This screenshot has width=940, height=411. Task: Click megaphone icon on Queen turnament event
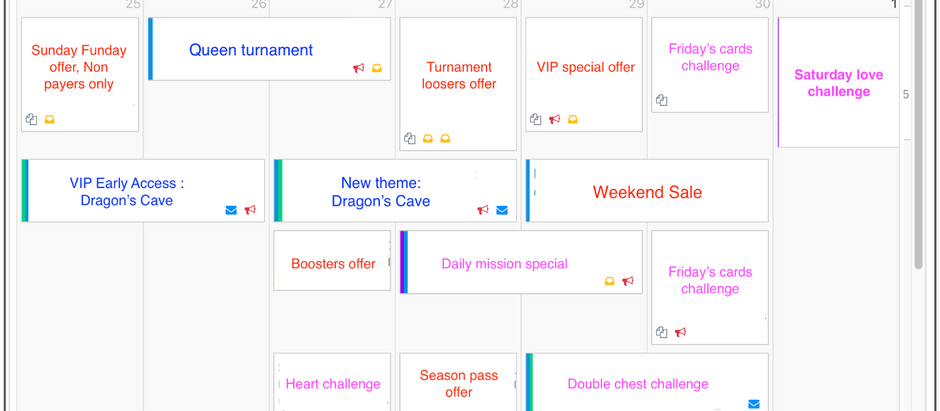click(358, 68)
